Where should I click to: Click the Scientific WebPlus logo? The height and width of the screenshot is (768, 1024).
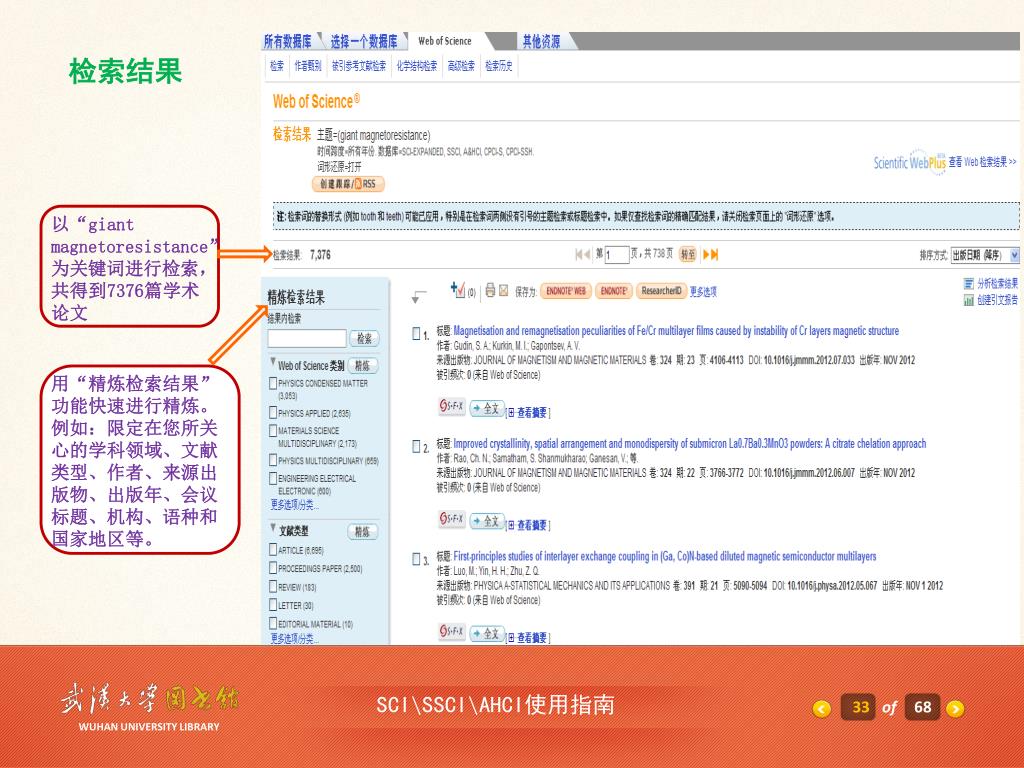[x=910, y=161]
